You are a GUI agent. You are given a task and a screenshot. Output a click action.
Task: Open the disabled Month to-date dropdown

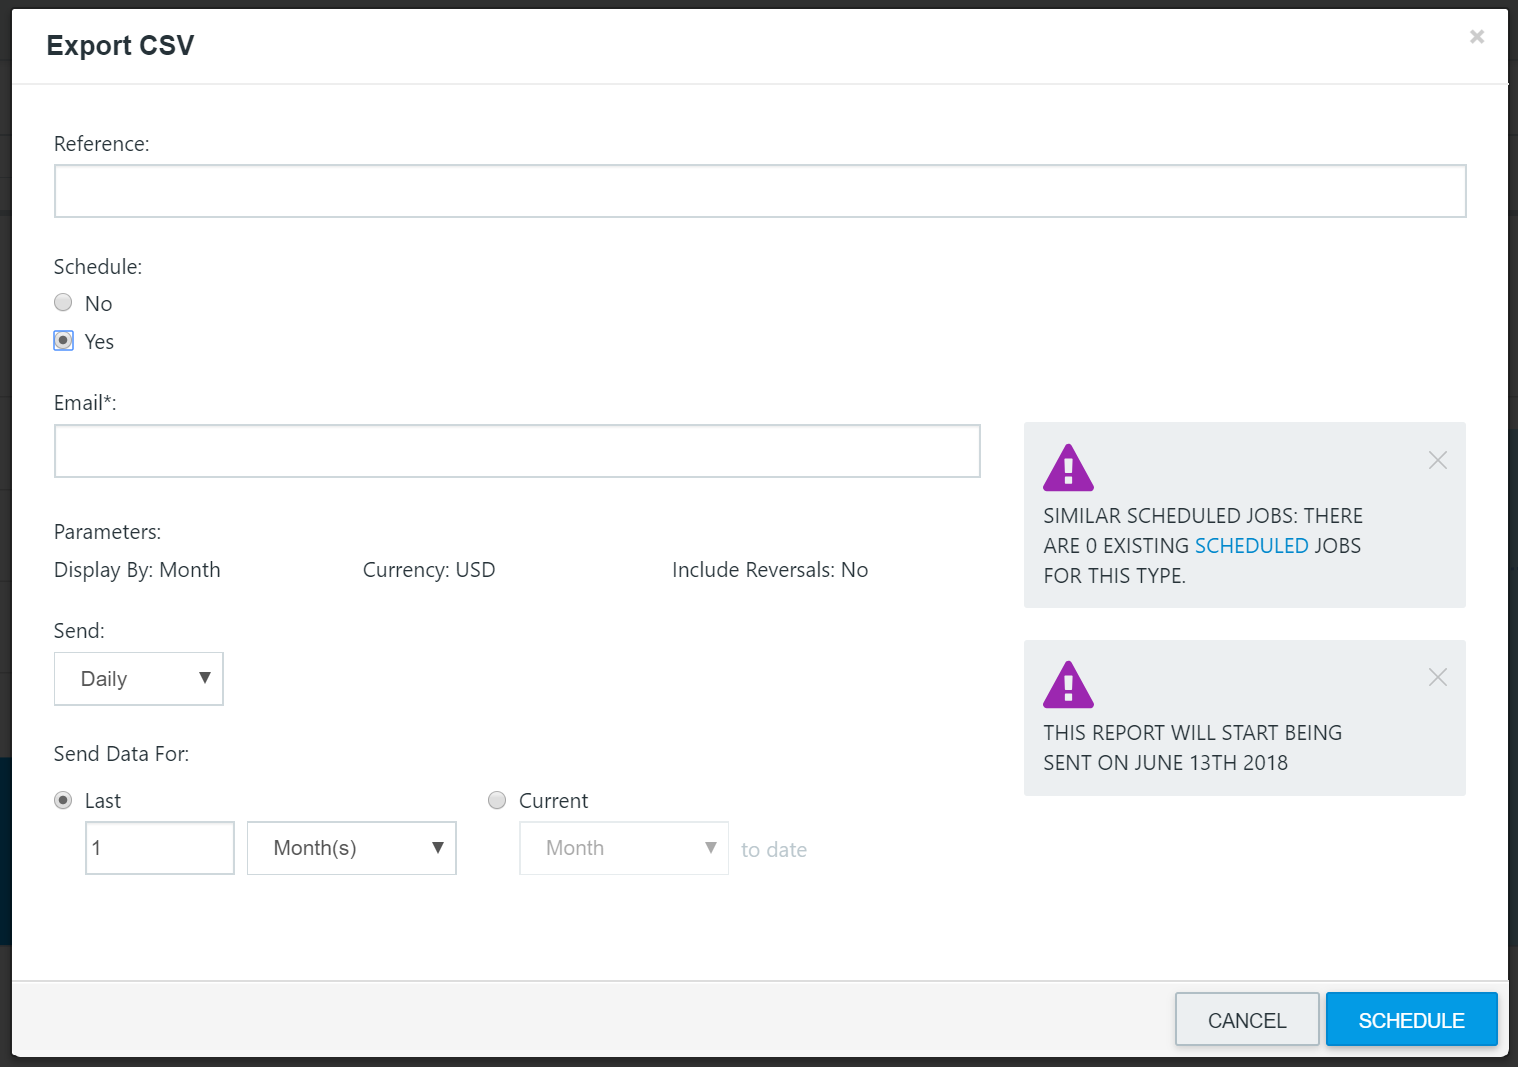(x=624, y=848)
